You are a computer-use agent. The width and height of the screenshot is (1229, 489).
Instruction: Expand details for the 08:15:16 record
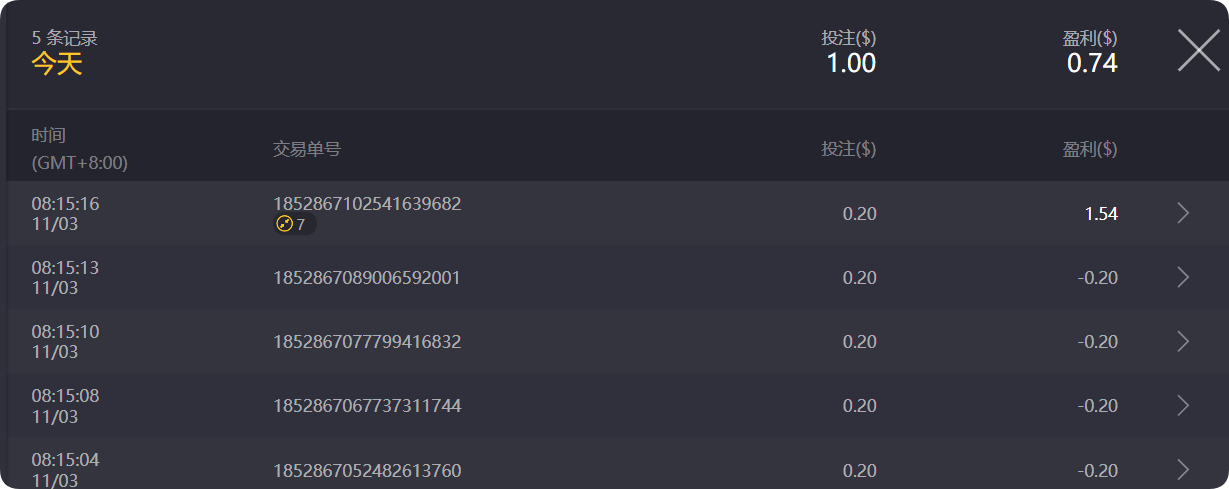(1183, 213)
